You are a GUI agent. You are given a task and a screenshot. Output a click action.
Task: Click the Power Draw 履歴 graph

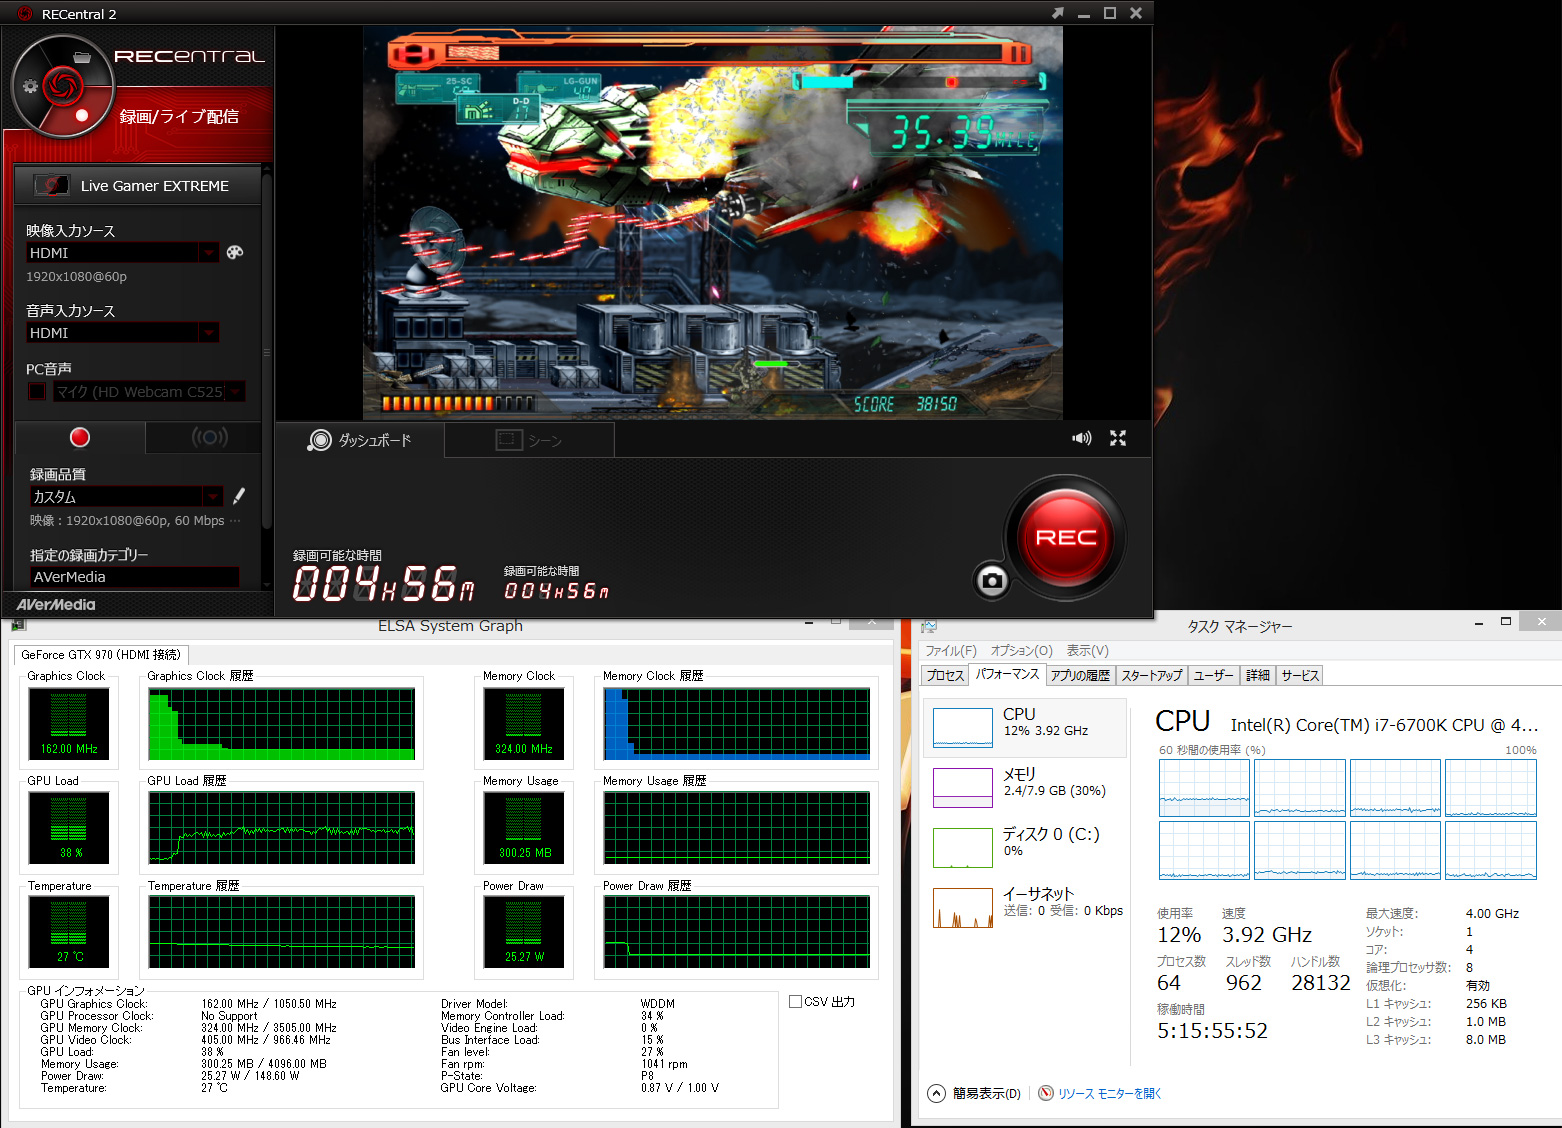(737, 932)
